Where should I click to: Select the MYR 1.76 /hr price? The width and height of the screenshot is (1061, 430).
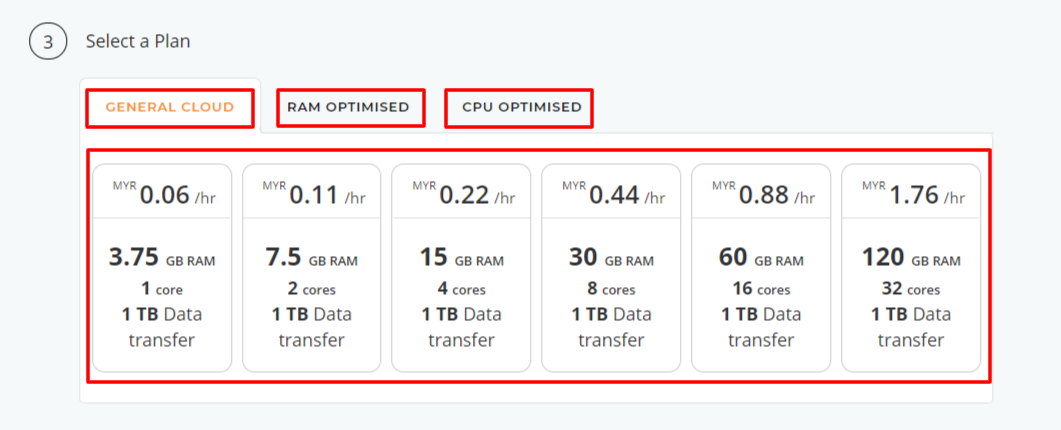913,195
